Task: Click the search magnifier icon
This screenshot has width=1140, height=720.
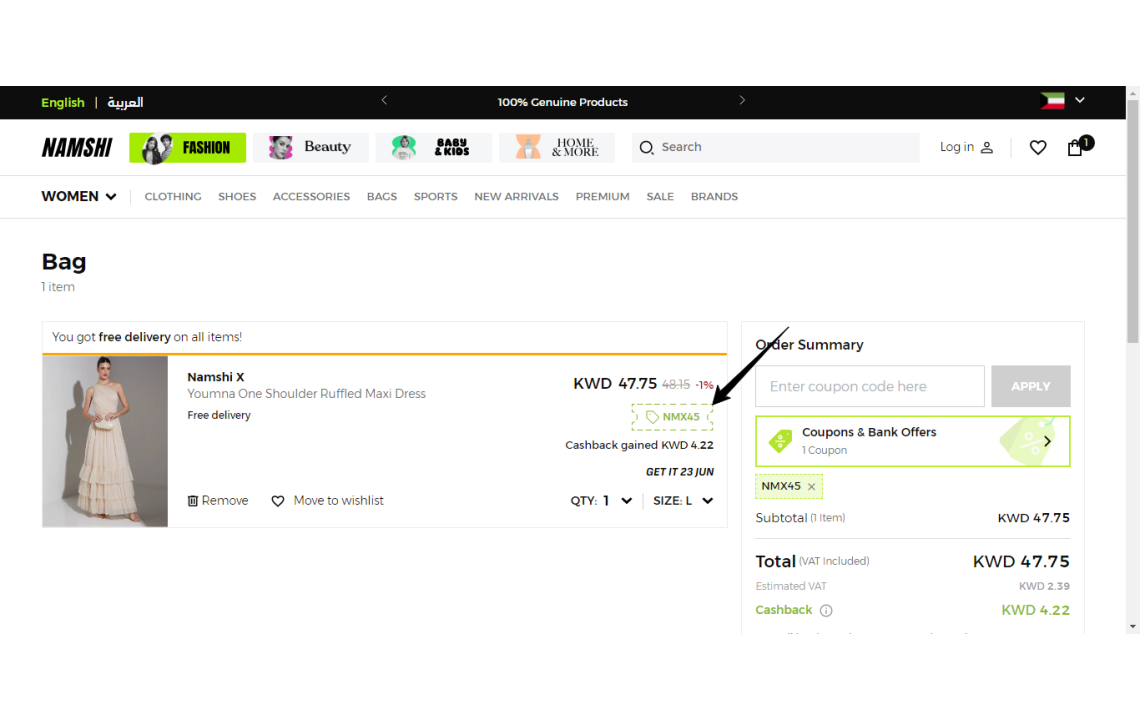Action: point(646,148)
